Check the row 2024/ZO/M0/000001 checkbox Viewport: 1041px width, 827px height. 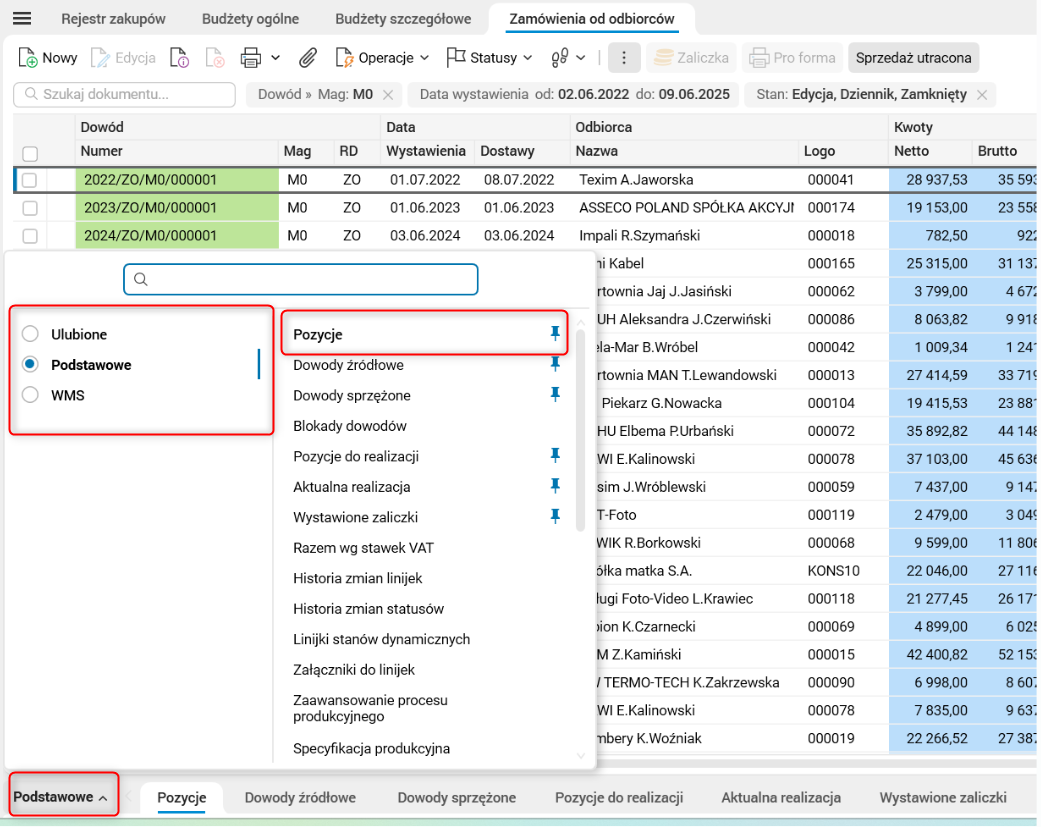[x=30, y=236]
